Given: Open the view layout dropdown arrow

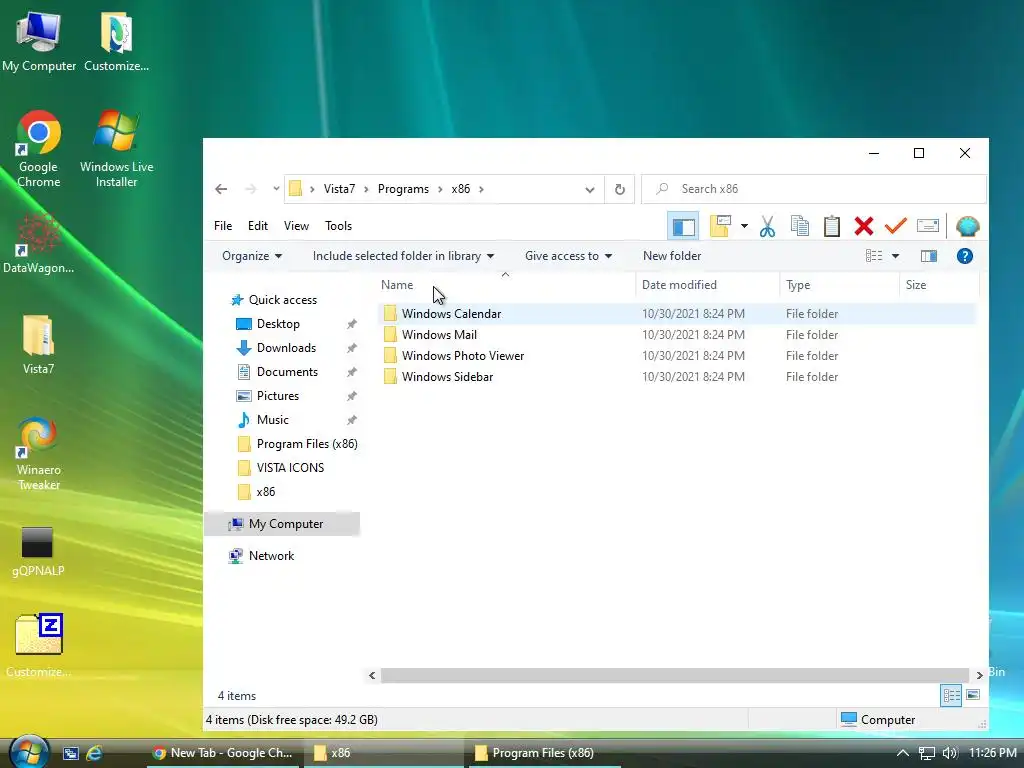Looking at the screenshot, I should [x=895, y=256].
